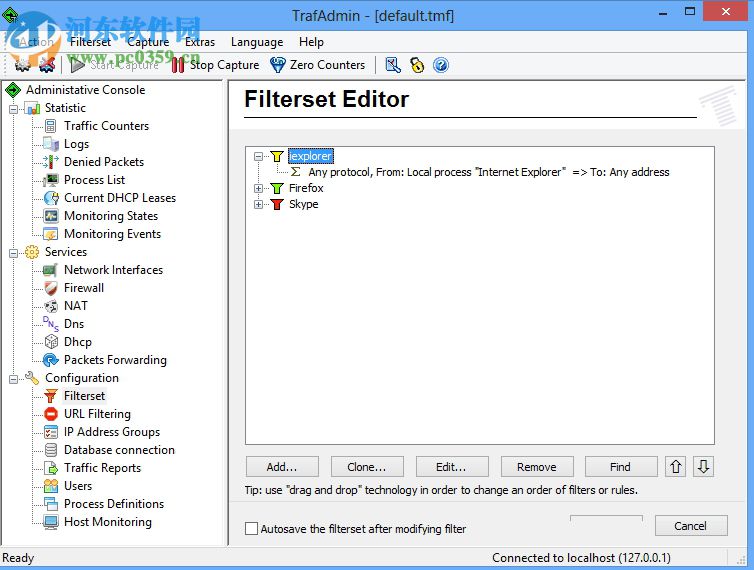The image size is (754, 570).
Task: Move filter down with arrow button
Action: click(704, 467)
